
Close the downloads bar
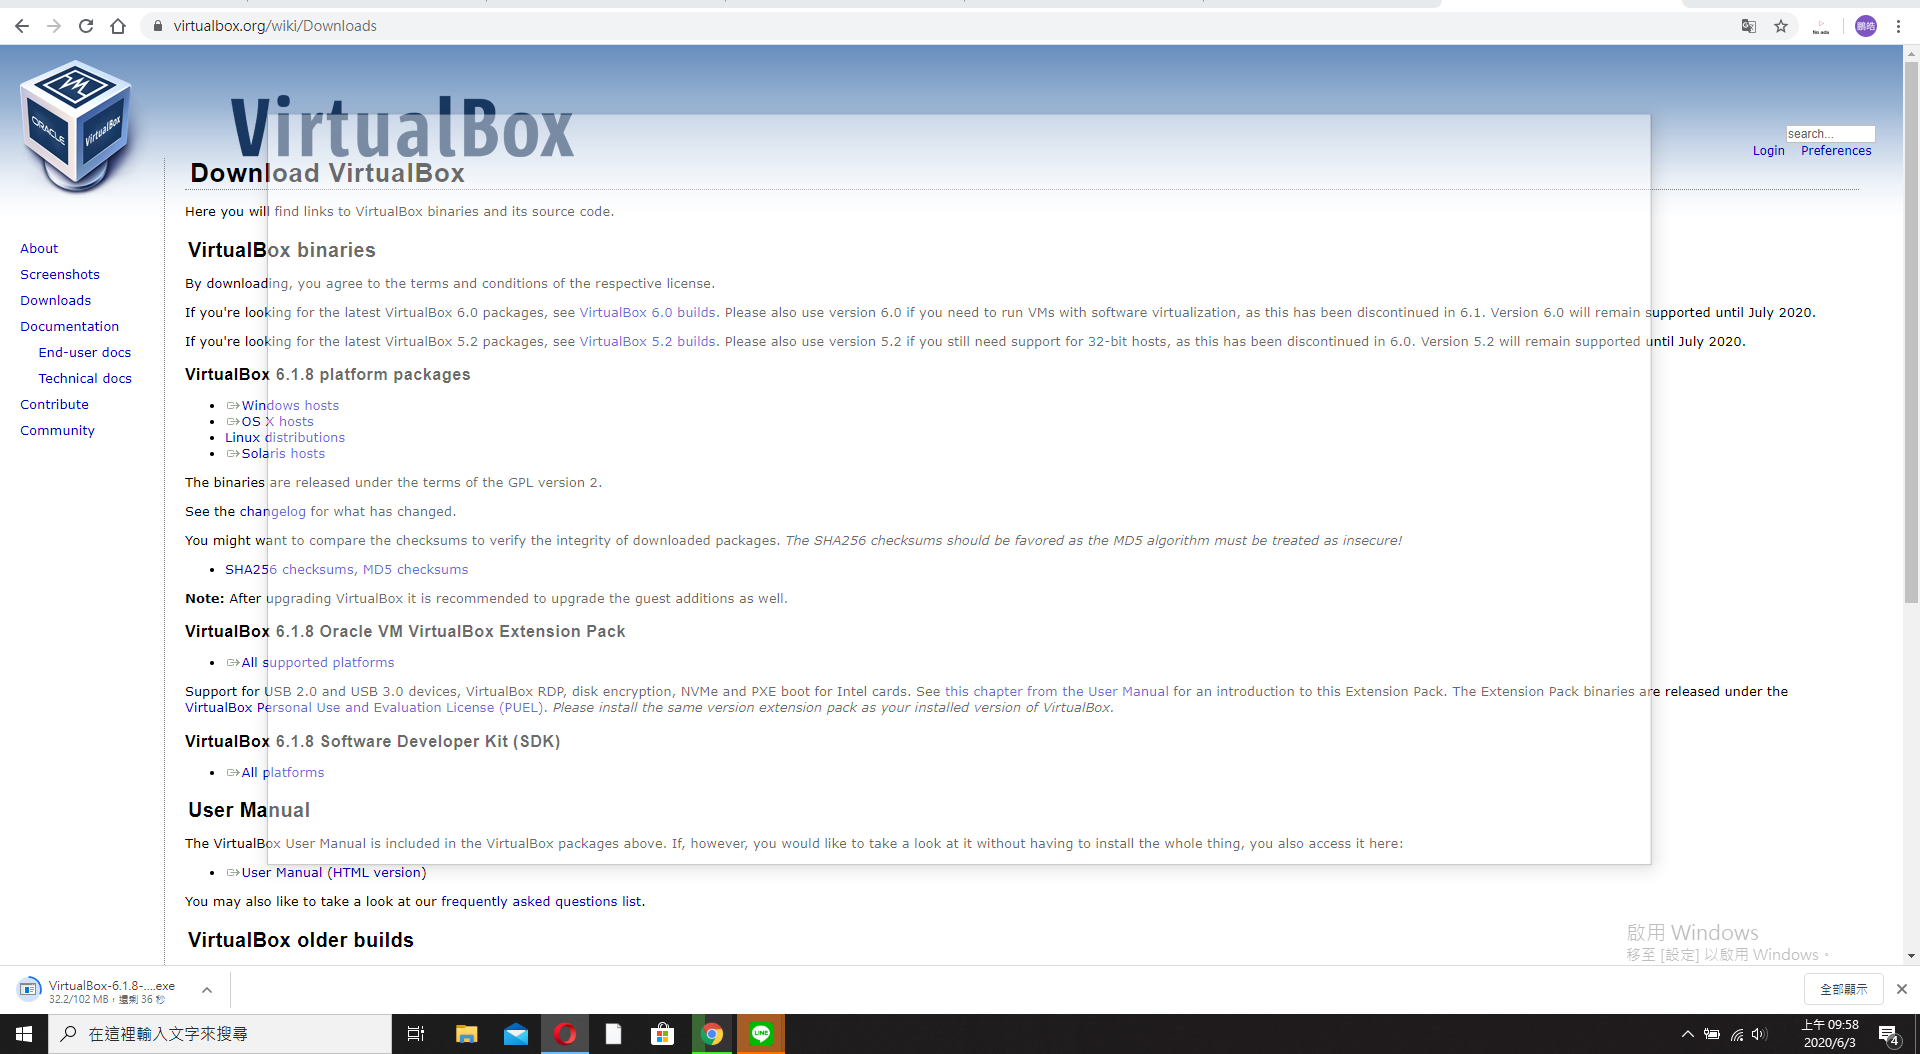1902,989
